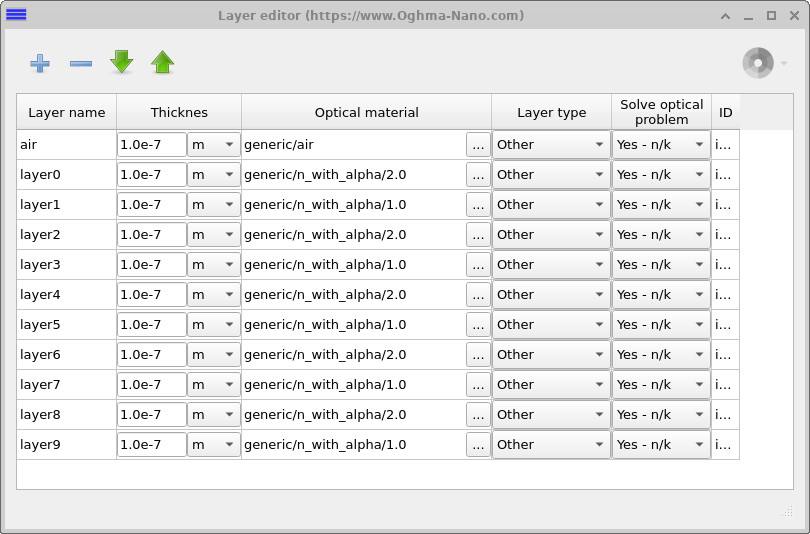
Task: Open Solve optical problem dropdown for layer5
Action: 660,325
